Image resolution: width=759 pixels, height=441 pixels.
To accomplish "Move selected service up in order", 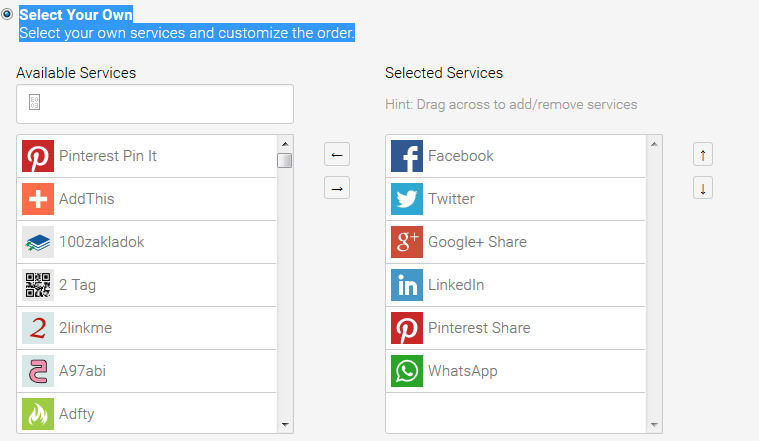I will coord(703,154).
